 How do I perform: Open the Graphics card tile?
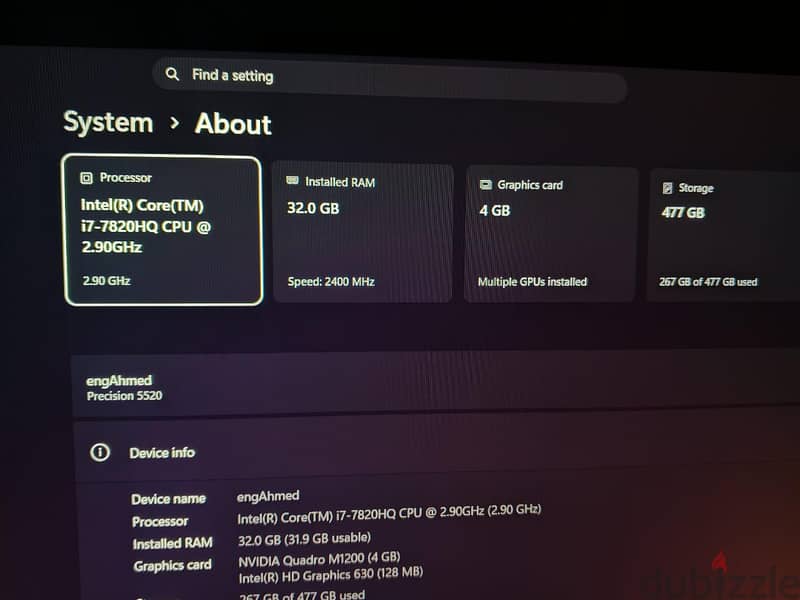551,235
